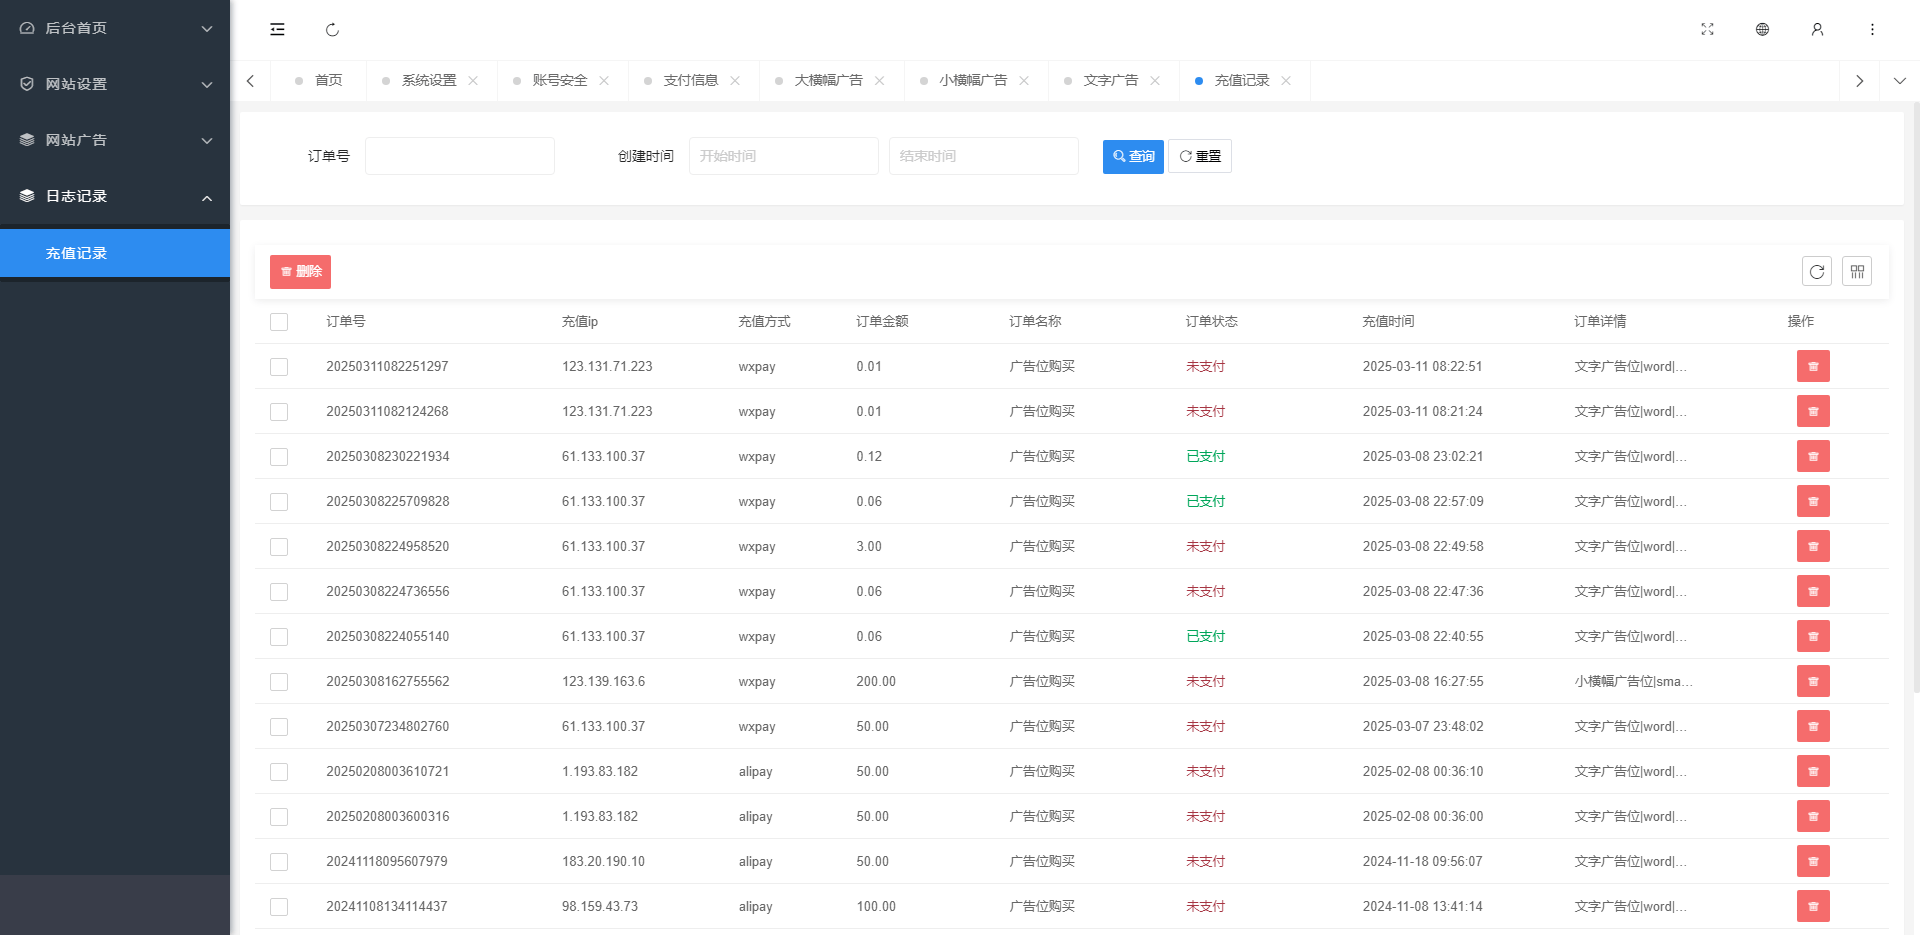Close the 充值记录 tab
Screen dimensions: 1920x935
(x=1286, y=81)
